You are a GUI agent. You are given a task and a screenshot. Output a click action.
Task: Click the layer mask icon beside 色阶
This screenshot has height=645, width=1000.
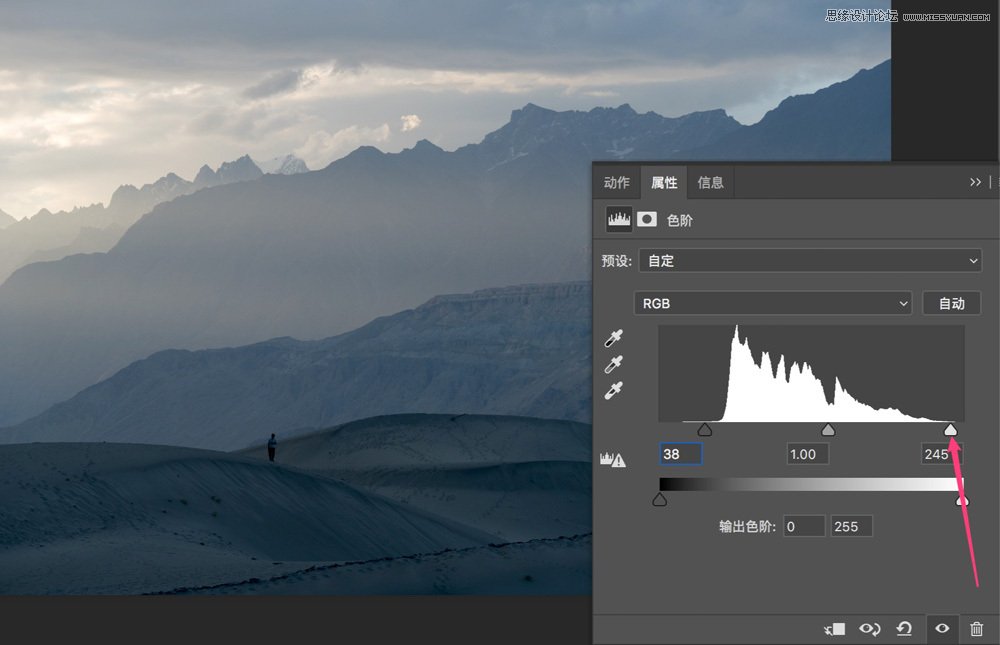click(646, 219)
